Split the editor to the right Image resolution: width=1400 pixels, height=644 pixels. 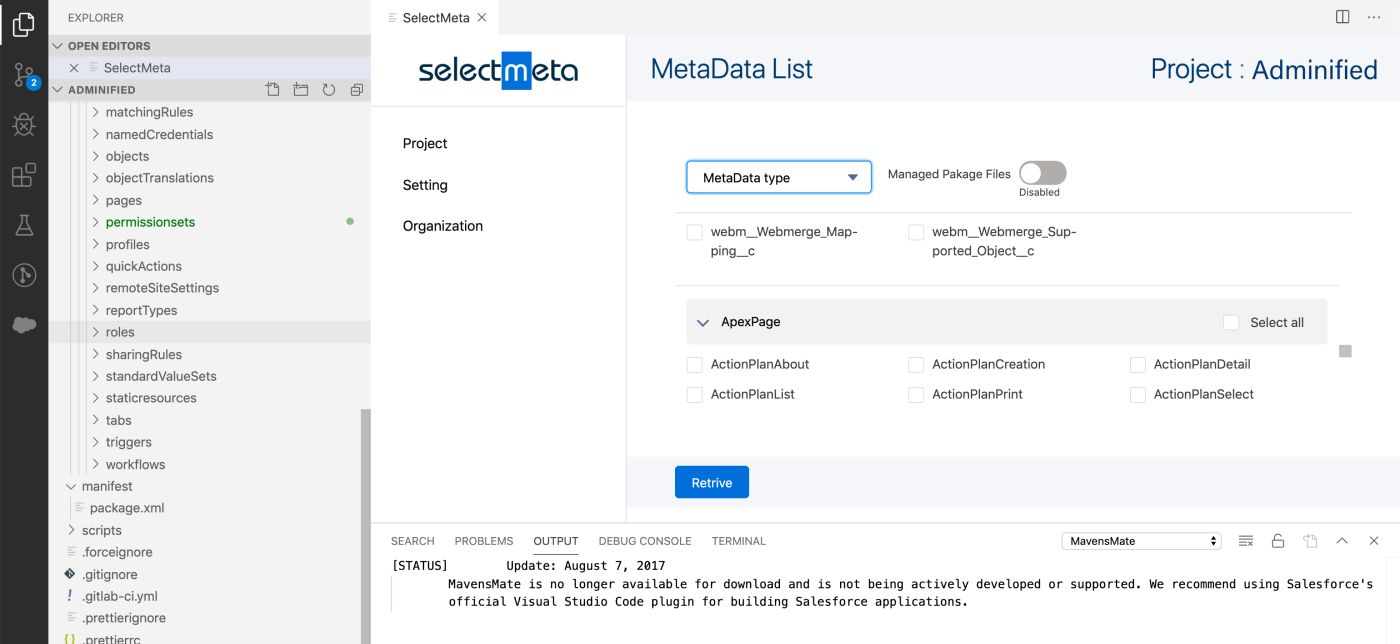[x=1343, y=17]
